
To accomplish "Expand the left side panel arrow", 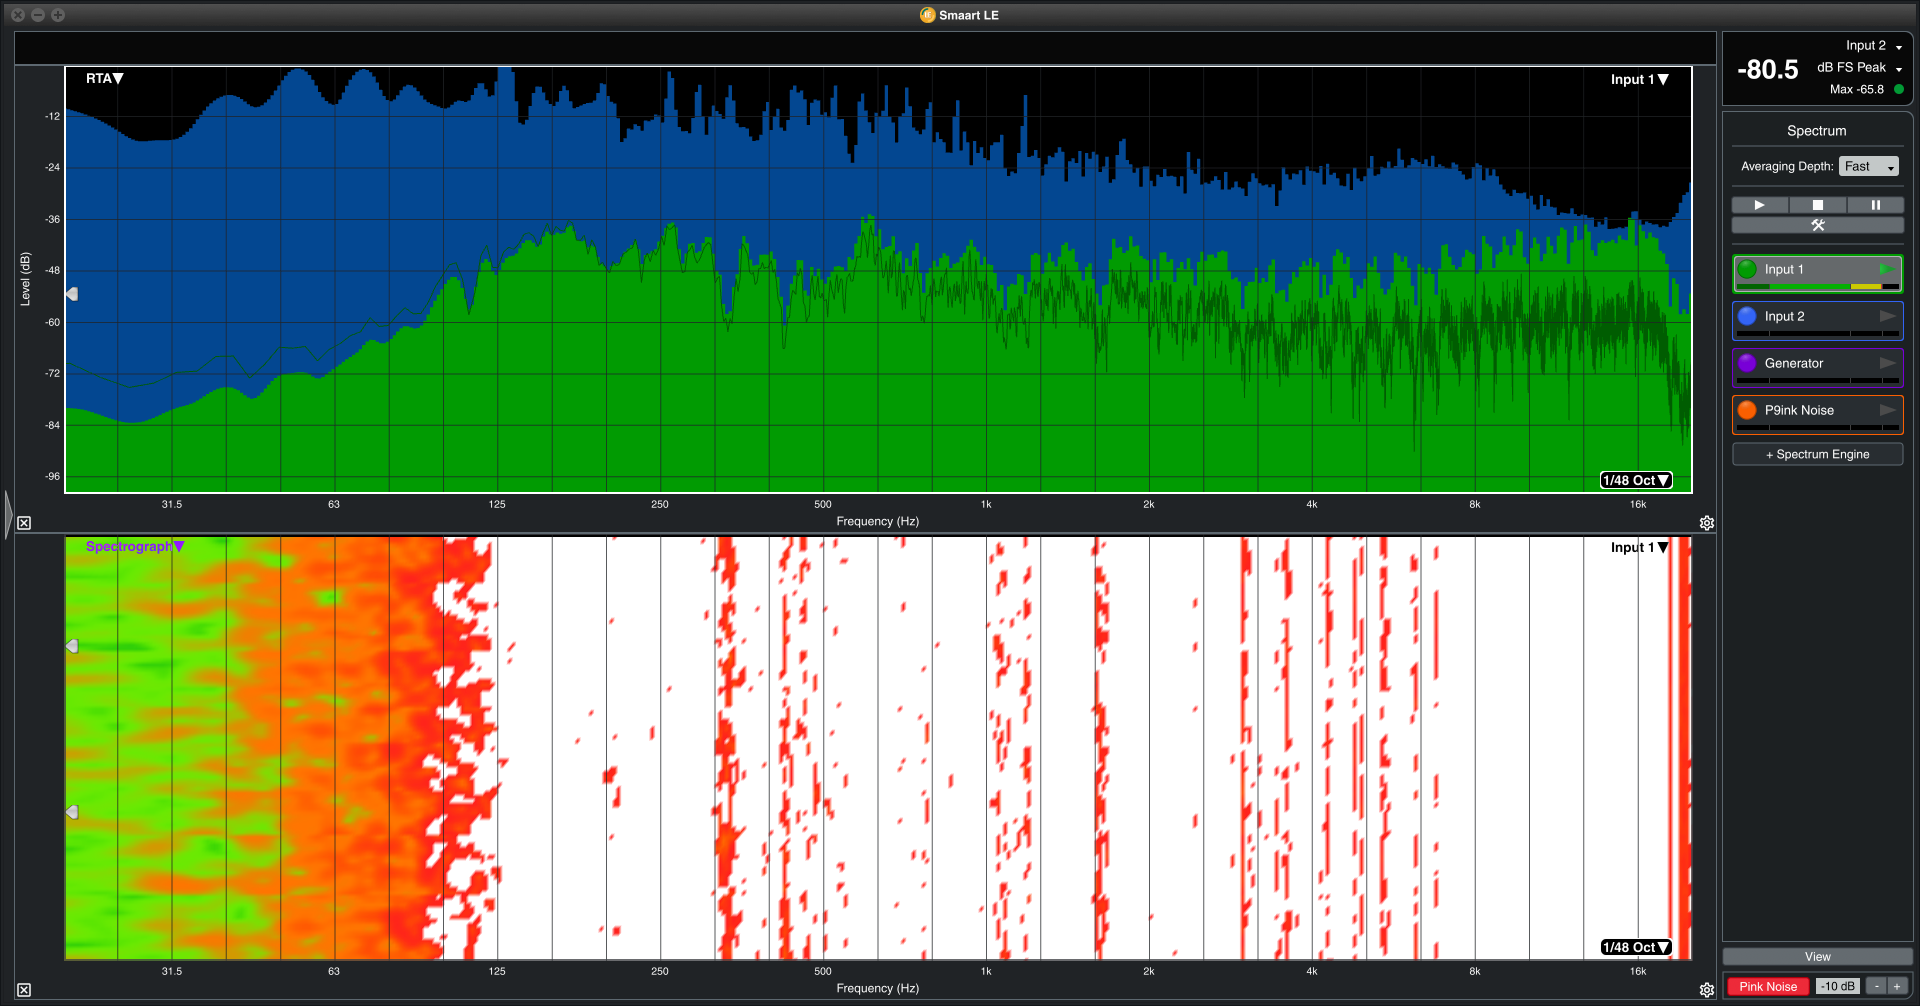I will point(8,515).
